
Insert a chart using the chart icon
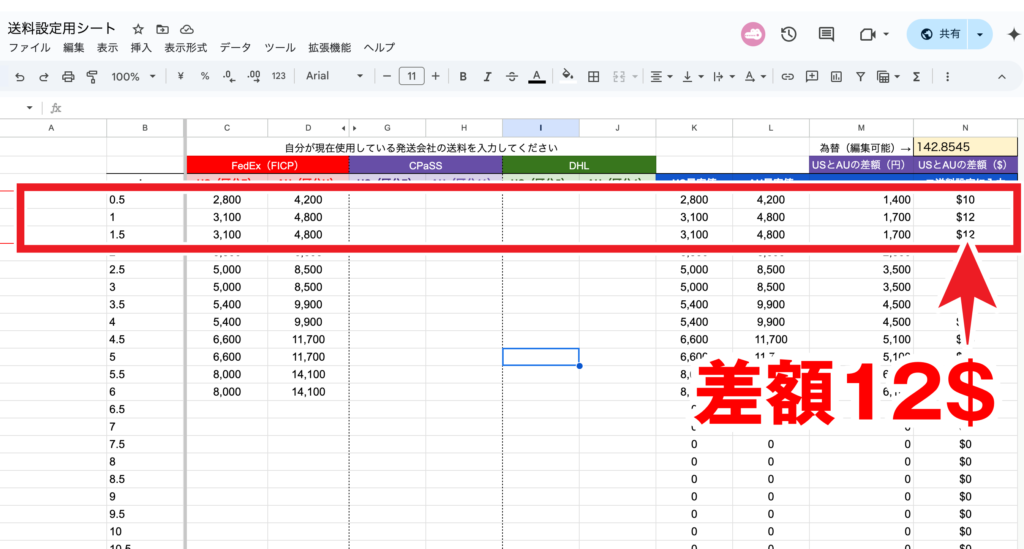836,76
